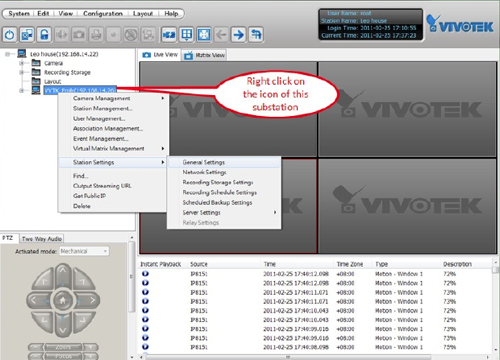Click the blue forward arrow icon

tap(239, 34)
